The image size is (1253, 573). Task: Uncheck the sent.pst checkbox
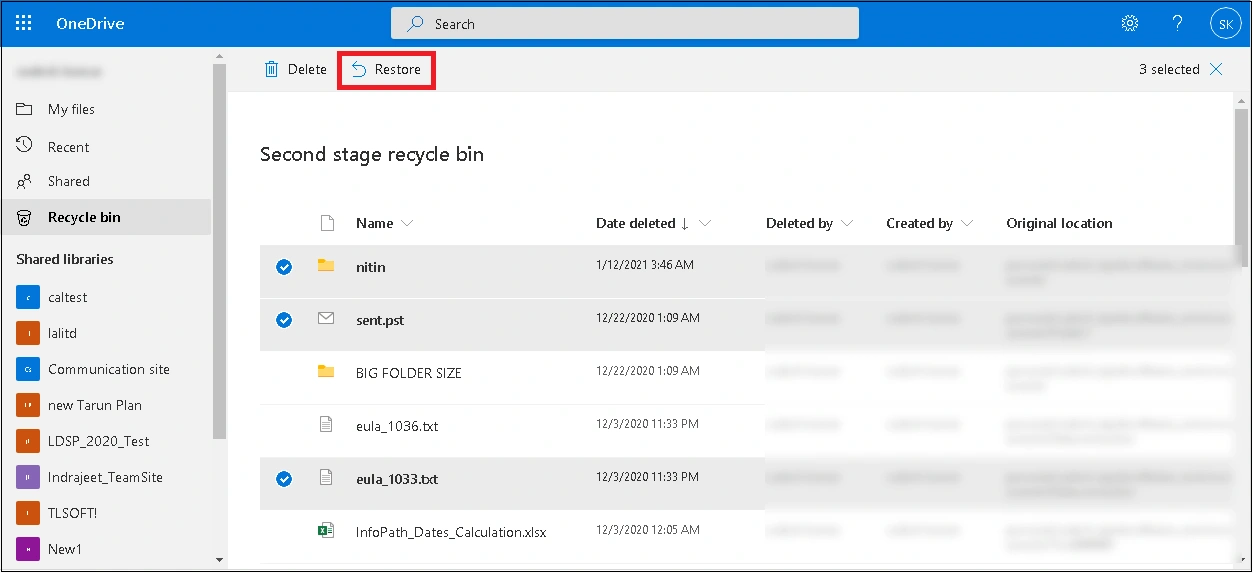284,320
